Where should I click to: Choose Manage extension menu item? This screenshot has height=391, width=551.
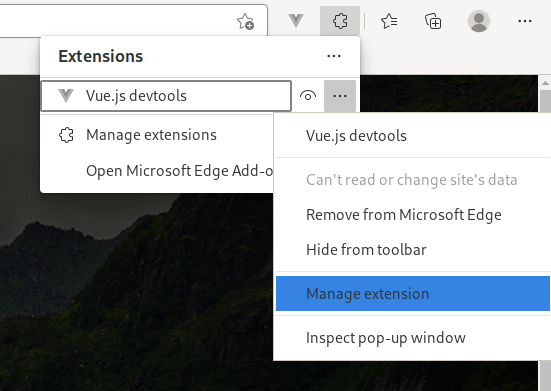tap(413, 293)
